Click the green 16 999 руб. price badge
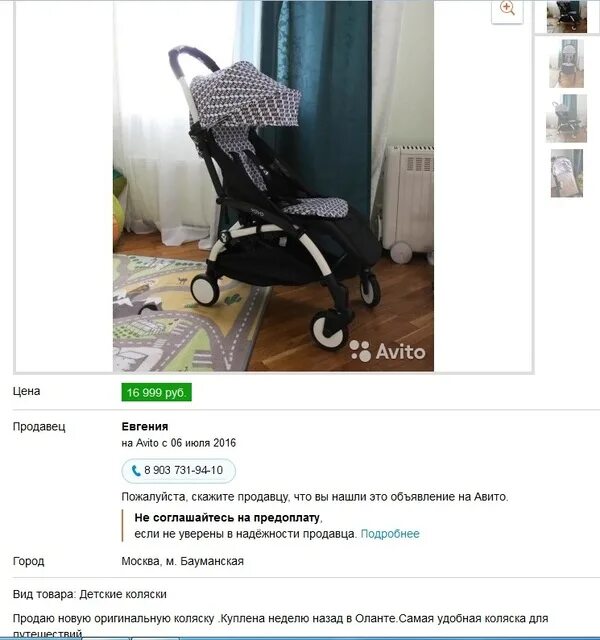600x640 pixels. click(156, 393)
